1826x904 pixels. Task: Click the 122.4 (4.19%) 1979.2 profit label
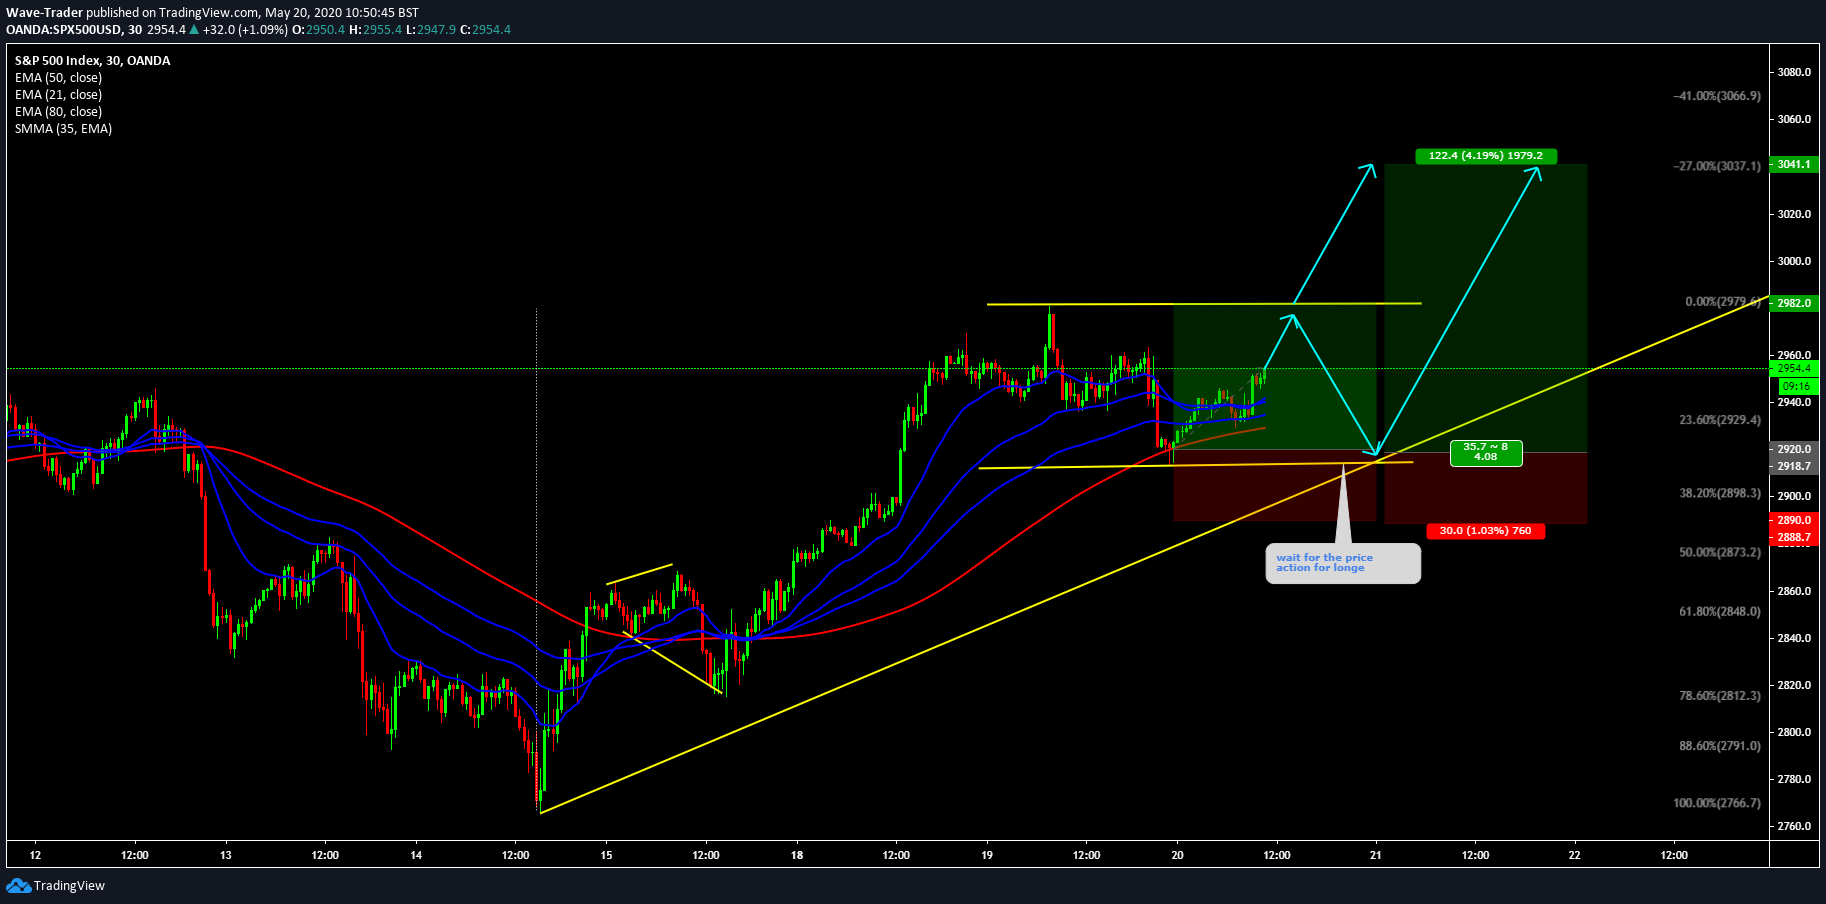click(1486, 156)
